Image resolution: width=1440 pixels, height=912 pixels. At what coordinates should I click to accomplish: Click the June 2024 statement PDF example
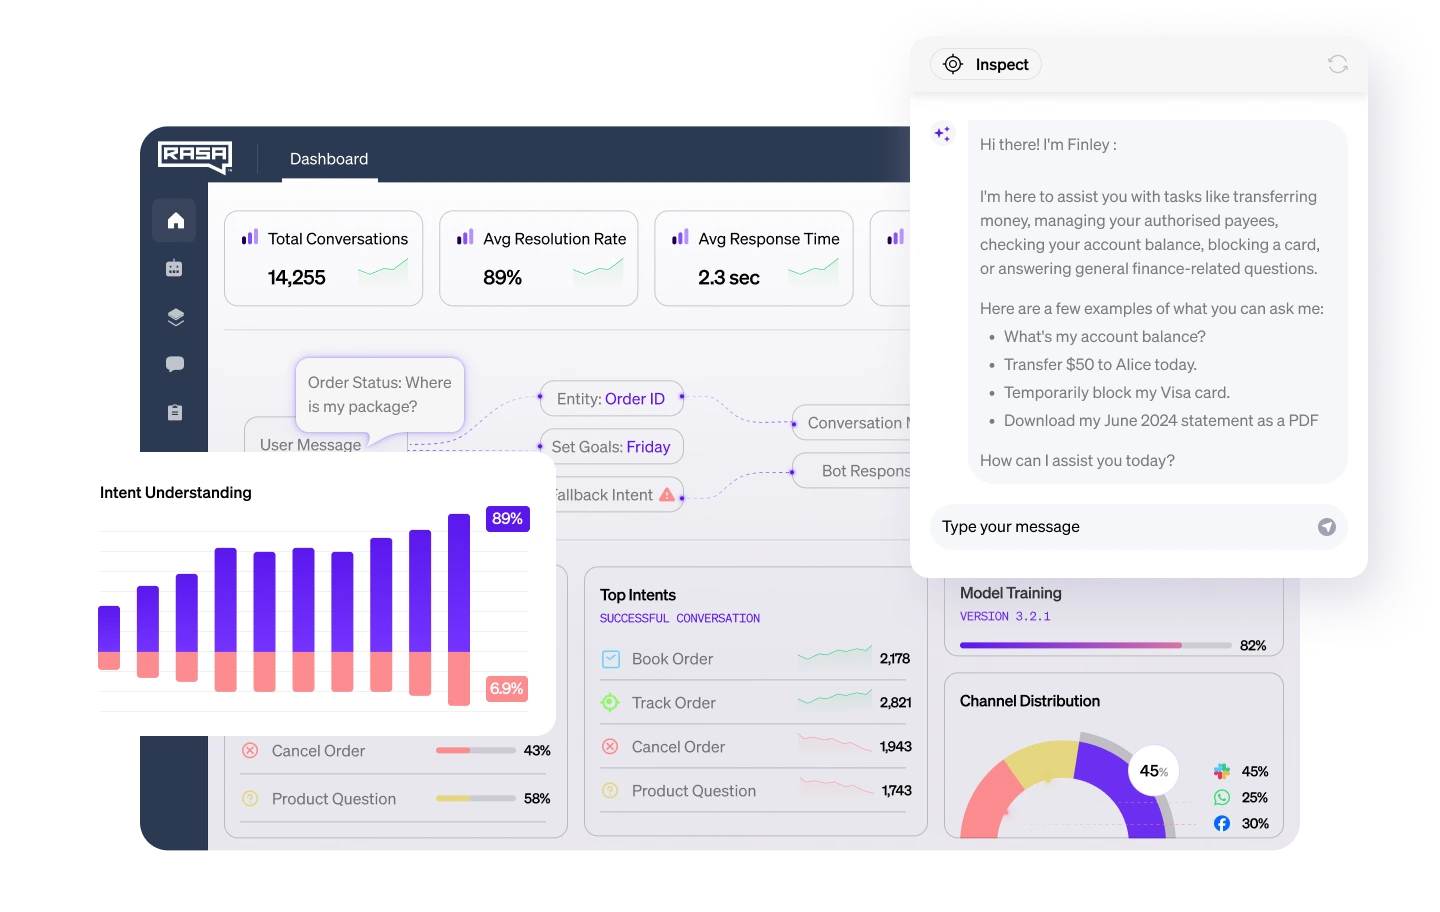pyautogui.click(x=1161, y=421)
